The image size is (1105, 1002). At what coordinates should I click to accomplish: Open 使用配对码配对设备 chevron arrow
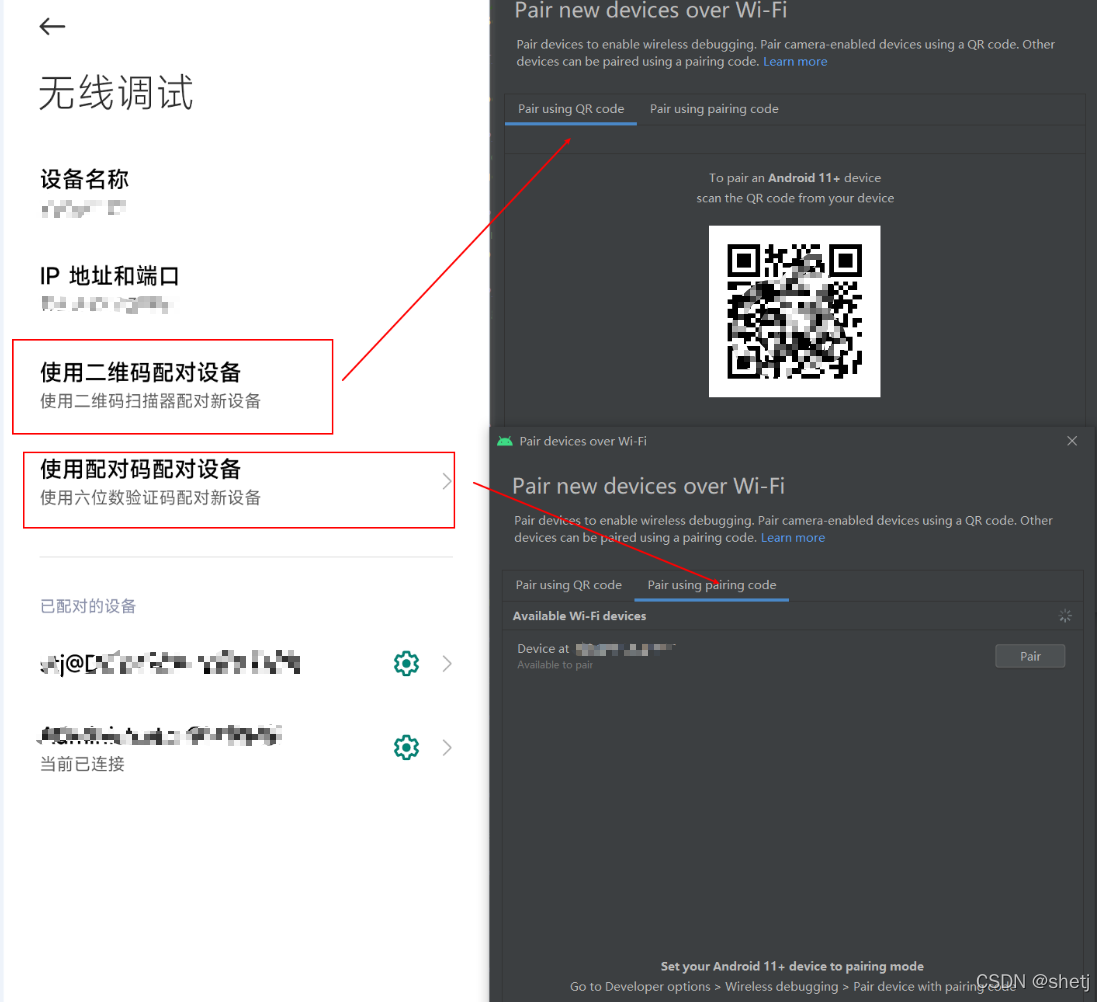tap(446, 481)
